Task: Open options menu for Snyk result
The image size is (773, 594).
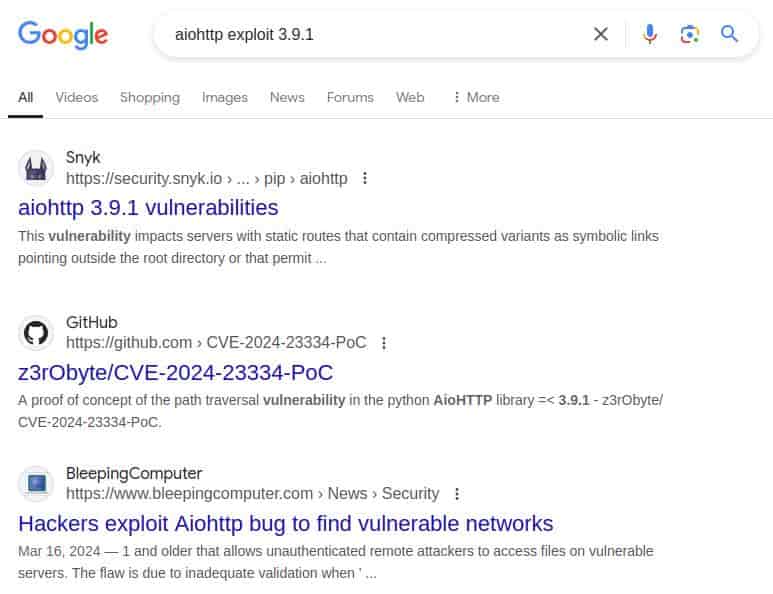Action: [x=365, y=178]
